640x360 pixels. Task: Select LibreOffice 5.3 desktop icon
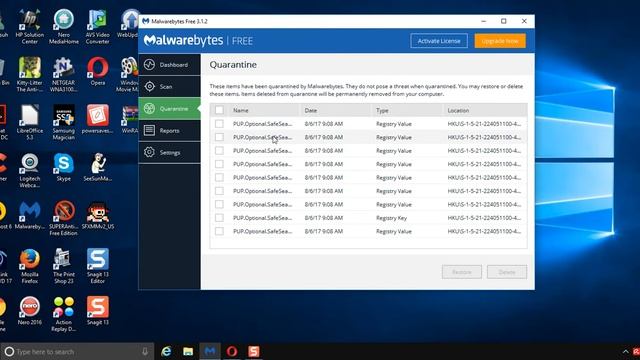[x=30, y=122]
